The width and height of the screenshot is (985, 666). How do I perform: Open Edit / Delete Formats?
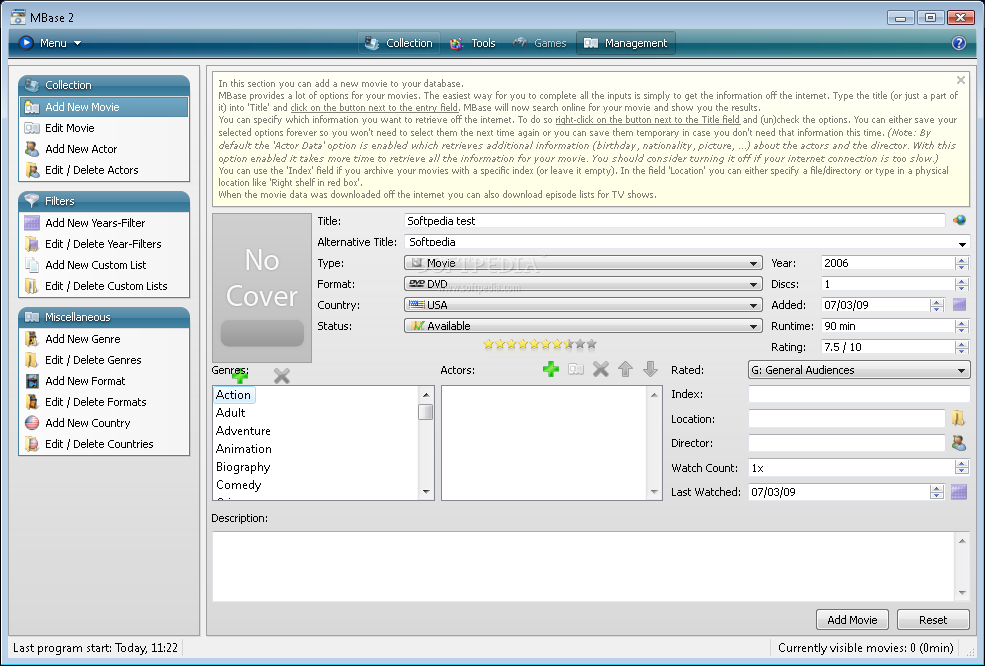point(104,402)
